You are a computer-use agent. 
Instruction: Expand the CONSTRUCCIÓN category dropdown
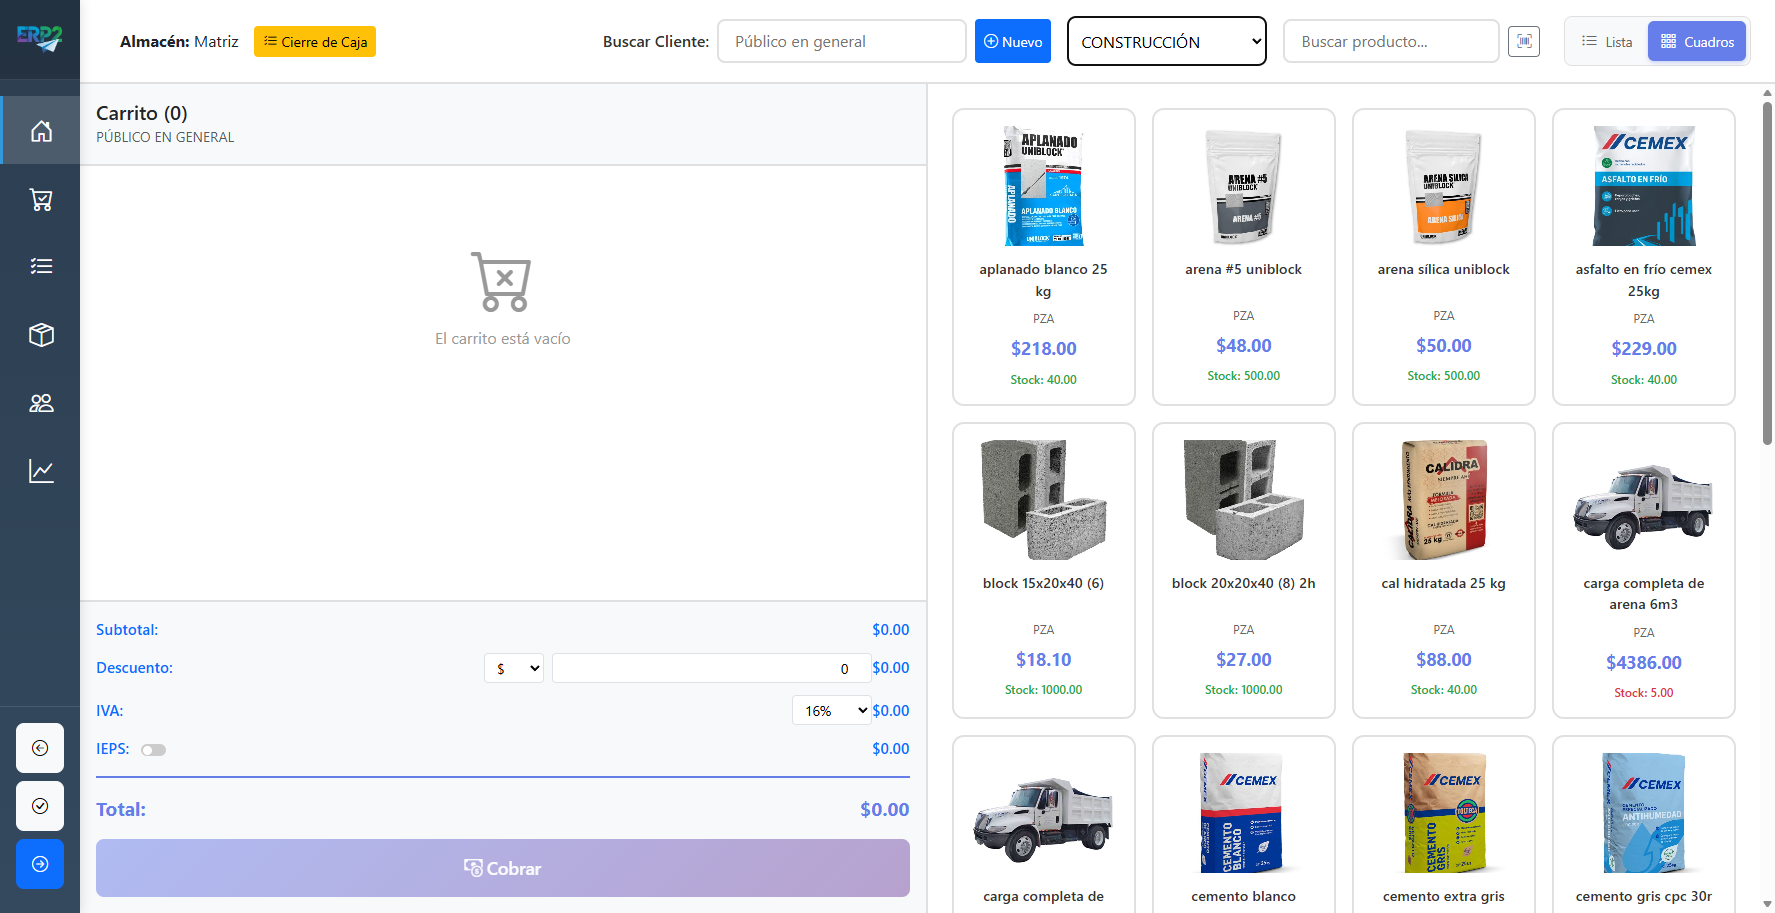click(x=1166, y=42)
